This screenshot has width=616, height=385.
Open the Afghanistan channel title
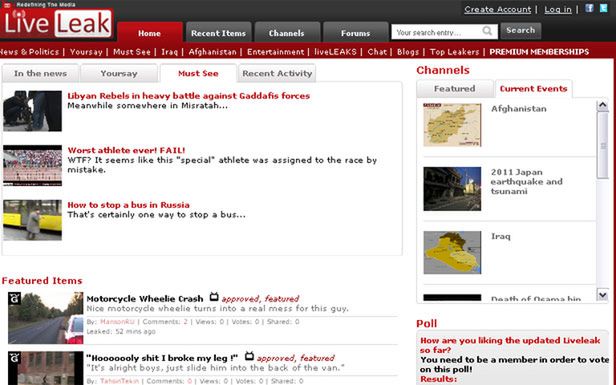pos(519,109)
